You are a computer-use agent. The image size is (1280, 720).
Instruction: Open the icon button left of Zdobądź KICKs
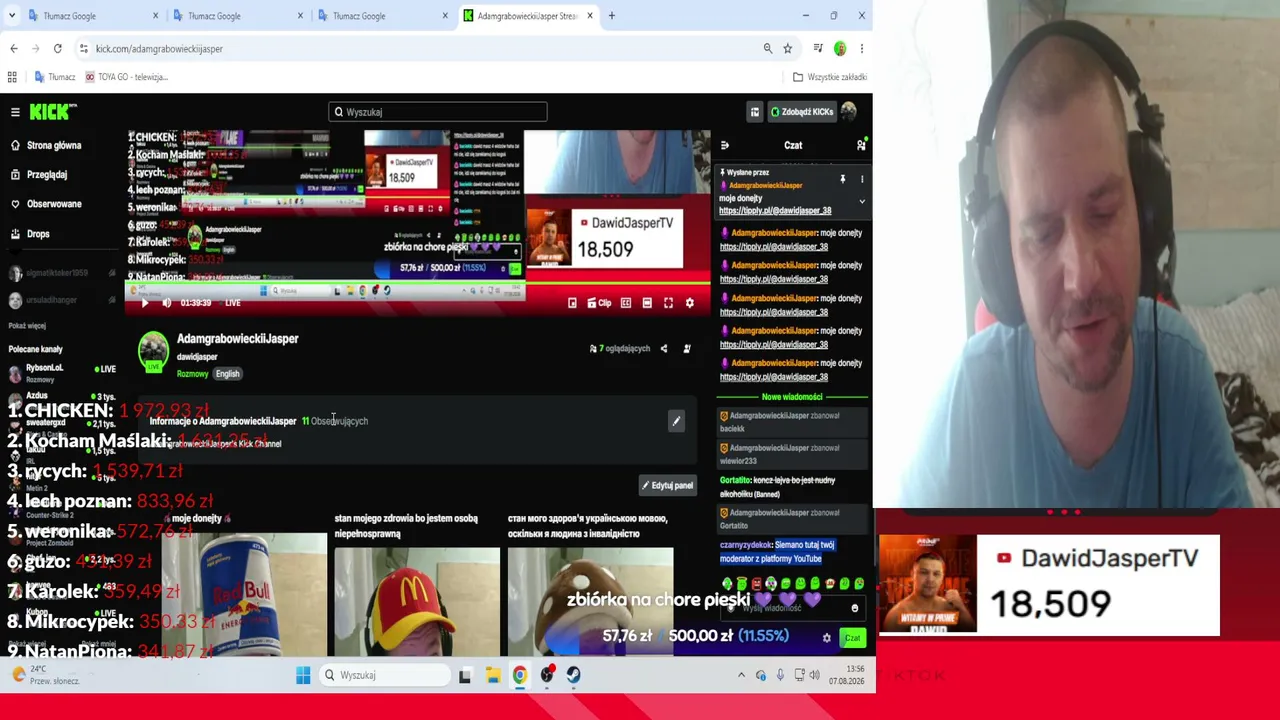click(755, 112)
